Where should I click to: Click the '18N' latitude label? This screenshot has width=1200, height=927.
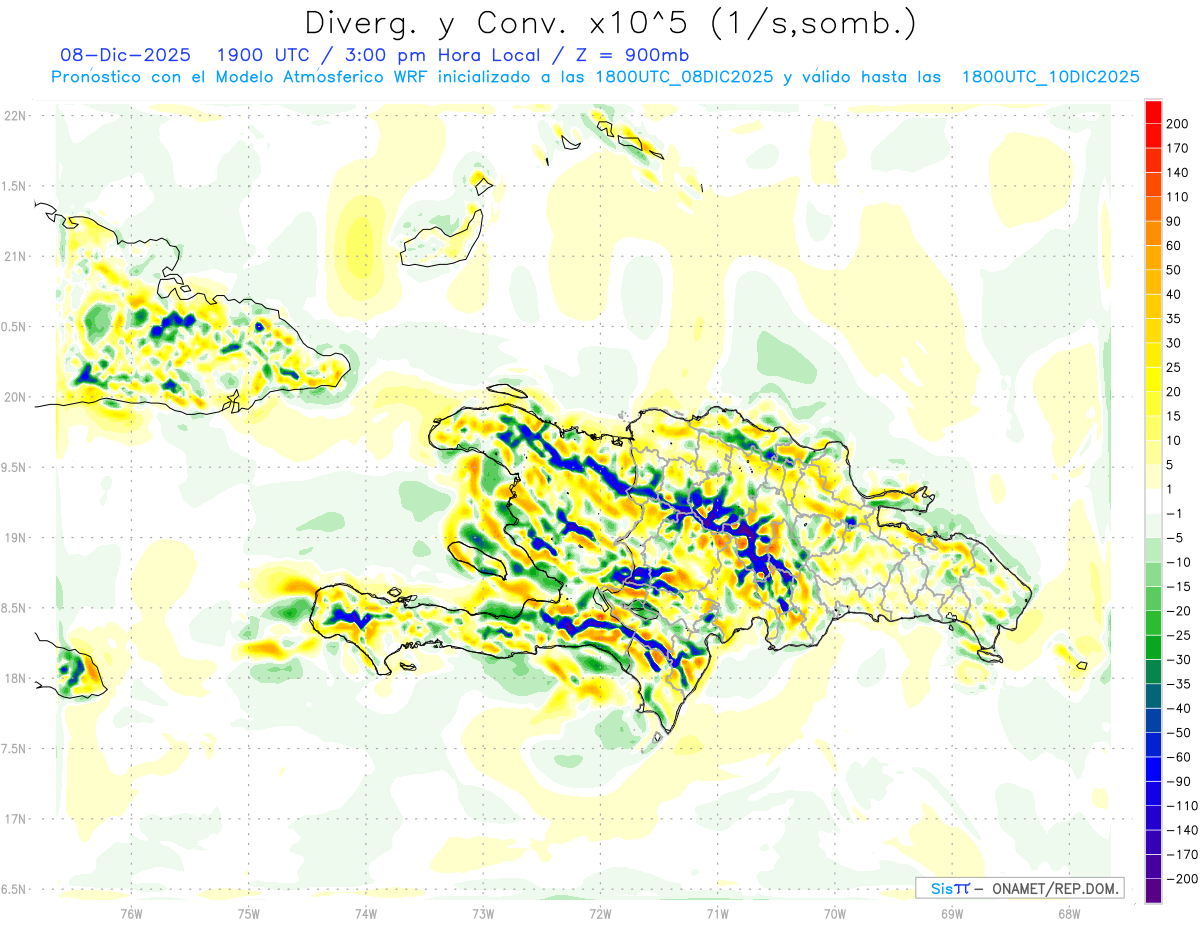click(15, 678)
